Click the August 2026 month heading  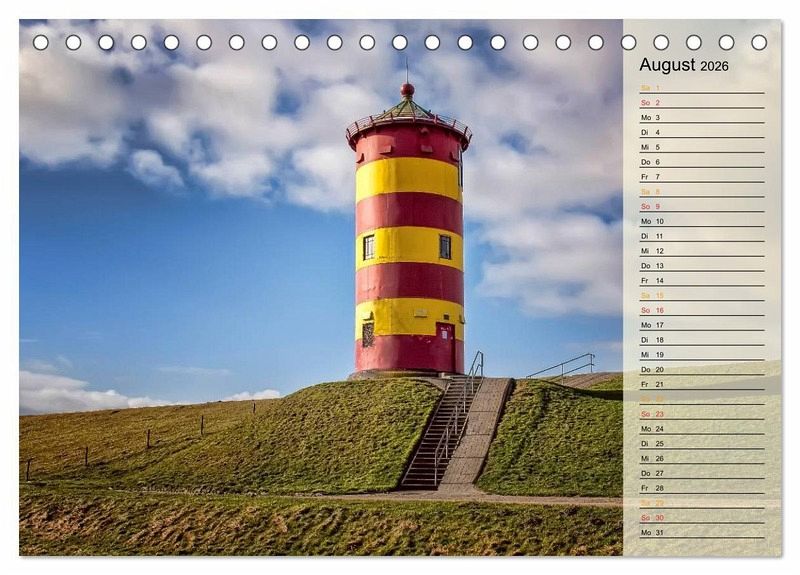coord(684,65)
